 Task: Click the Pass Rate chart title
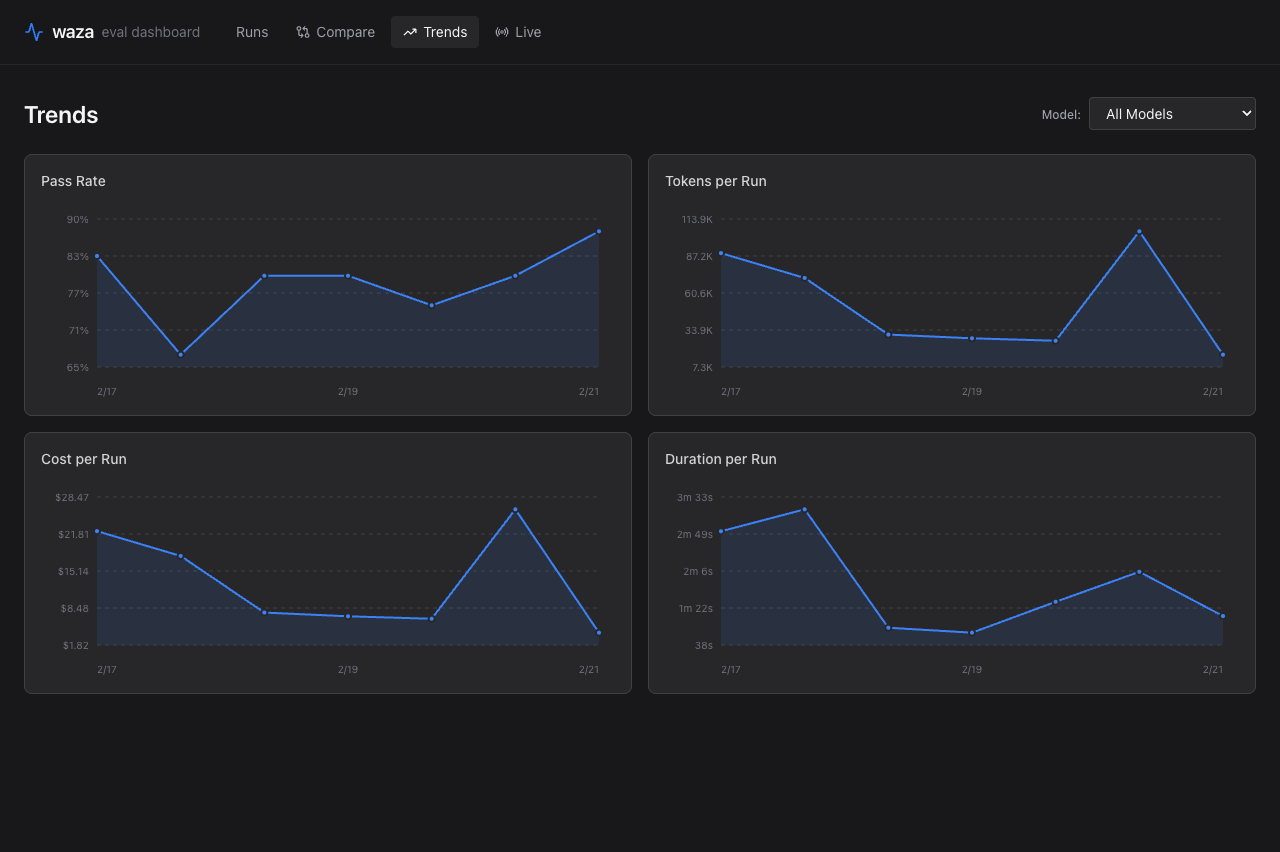click(73, 181)
